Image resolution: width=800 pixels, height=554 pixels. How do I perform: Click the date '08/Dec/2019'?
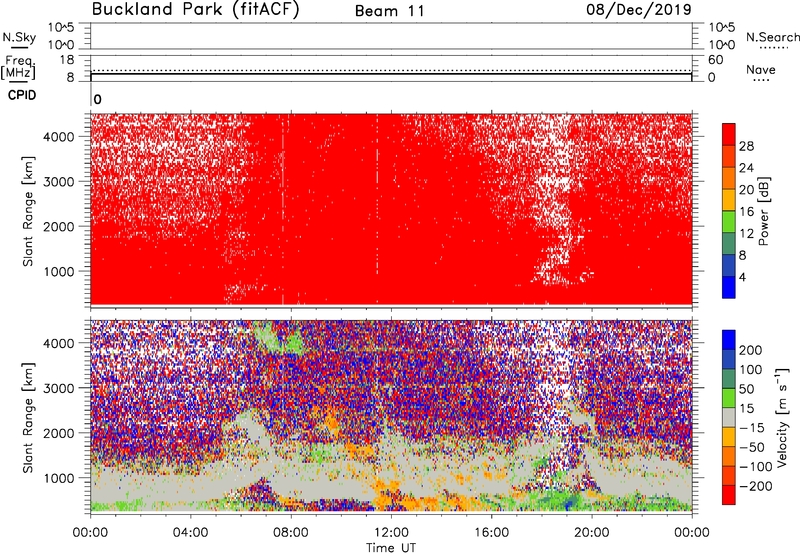tap(639, 10)
